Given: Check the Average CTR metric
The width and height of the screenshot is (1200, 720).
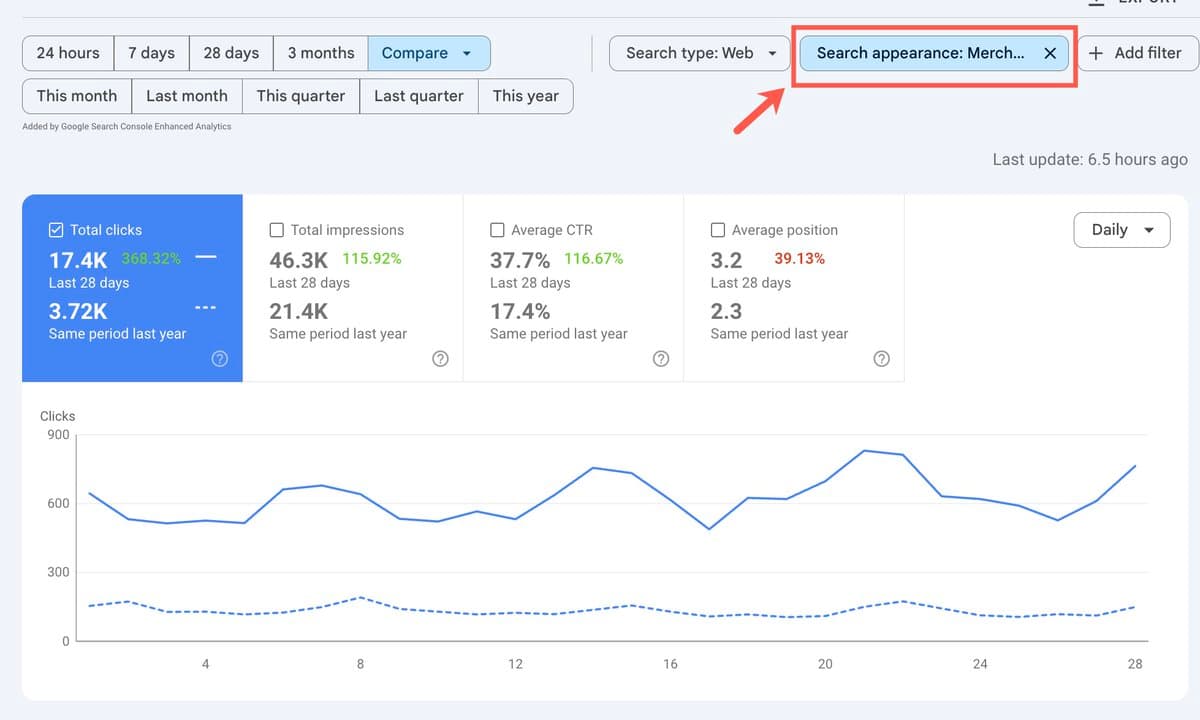Looking at the screenshot, I should (x=497, y=229).
